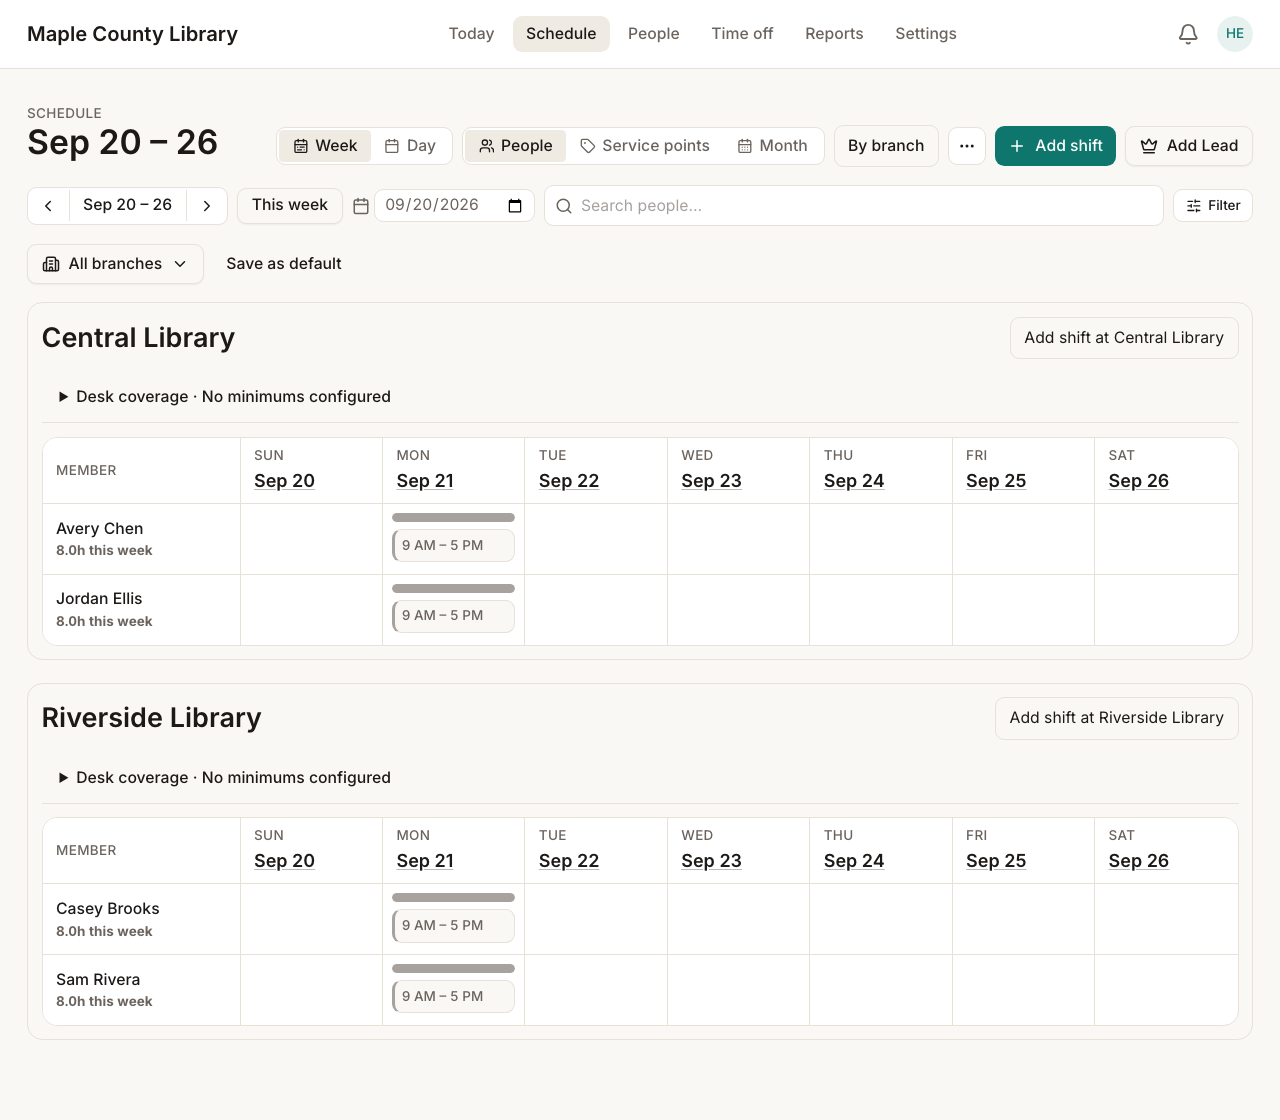Select the Month view
Viewport: 1280px width, 1120px height.
click(x=773, y=146)
